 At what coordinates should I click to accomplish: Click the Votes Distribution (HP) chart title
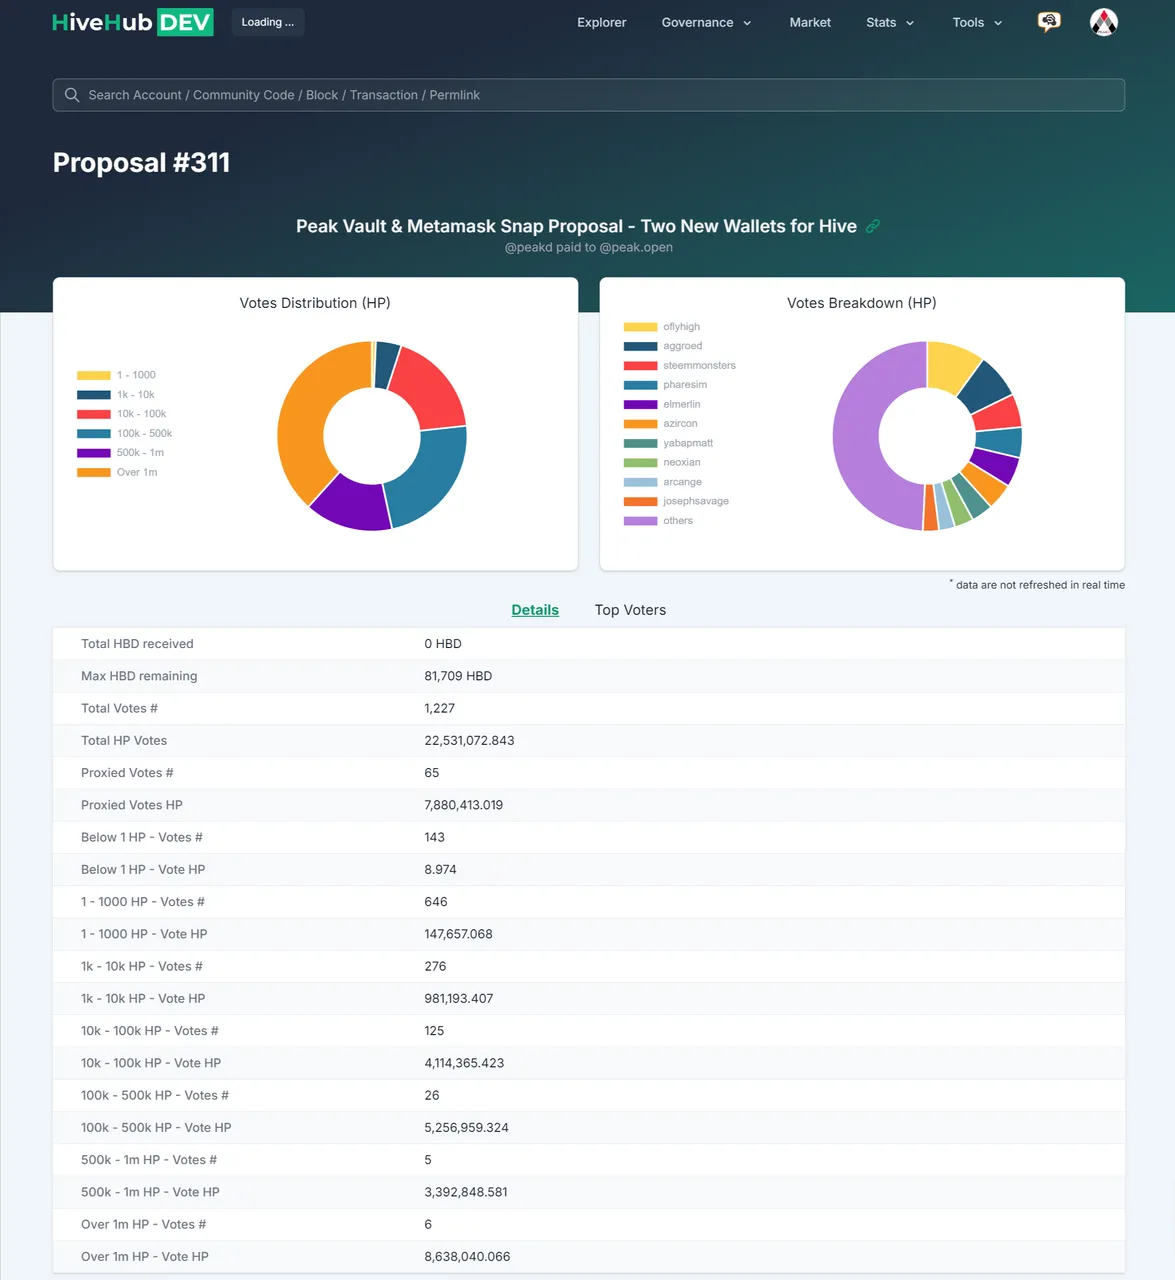click(315, 303)
